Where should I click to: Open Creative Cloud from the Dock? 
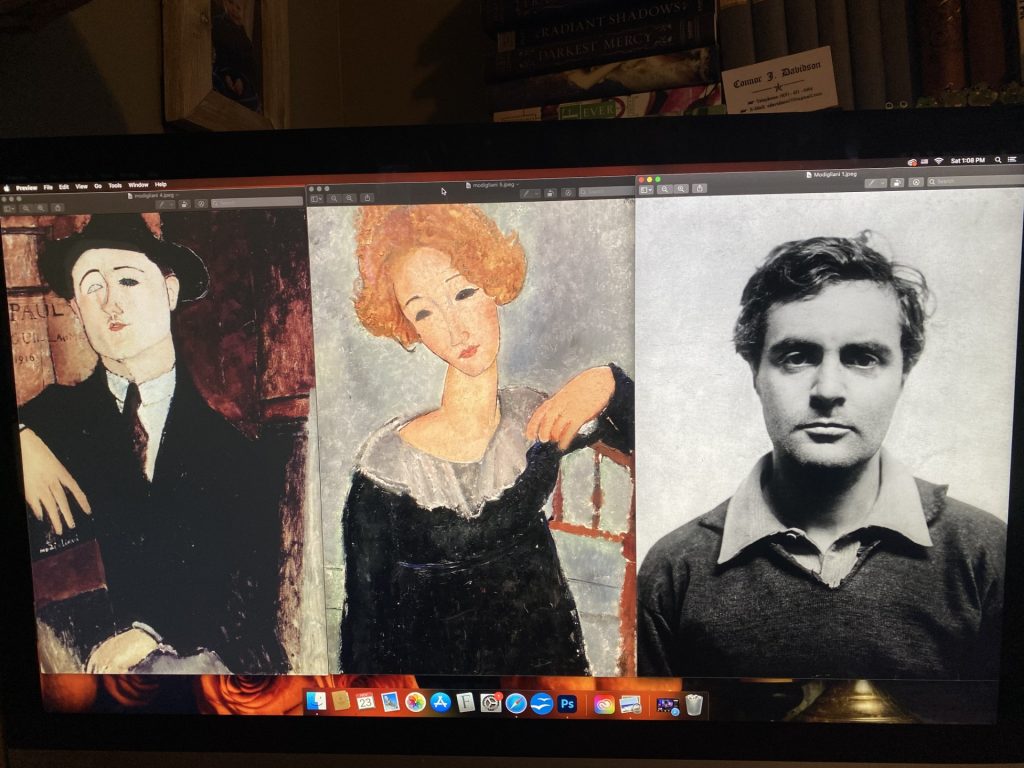click(x=604, y=705)
